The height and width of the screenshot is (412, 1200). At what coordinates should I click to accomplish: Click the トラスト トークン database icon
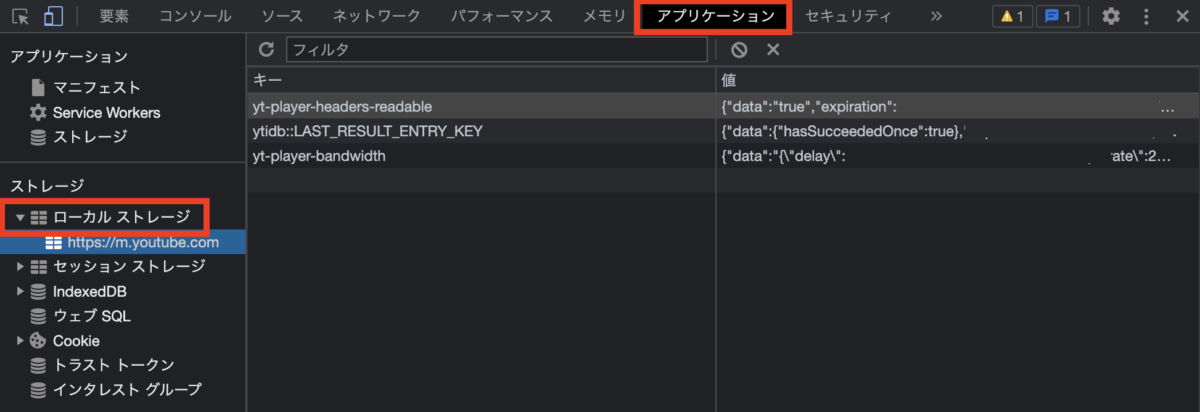point(38,365)
